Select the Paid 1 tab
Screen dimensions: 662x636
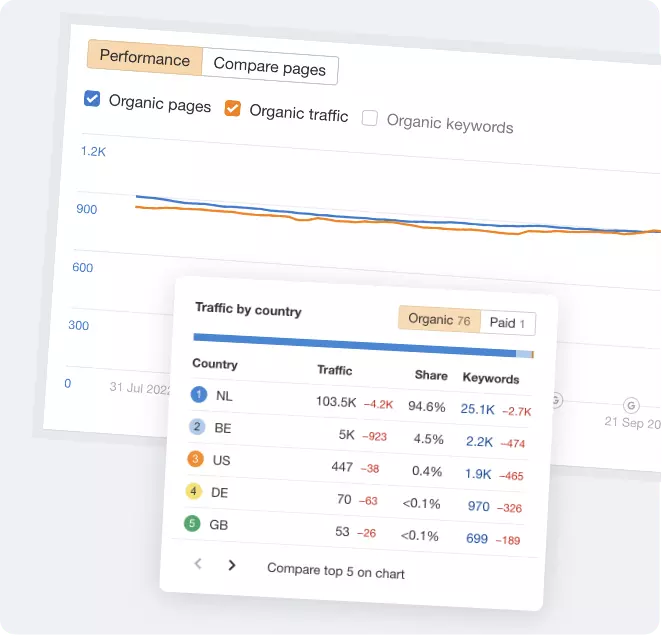click(x=508, y=323)
